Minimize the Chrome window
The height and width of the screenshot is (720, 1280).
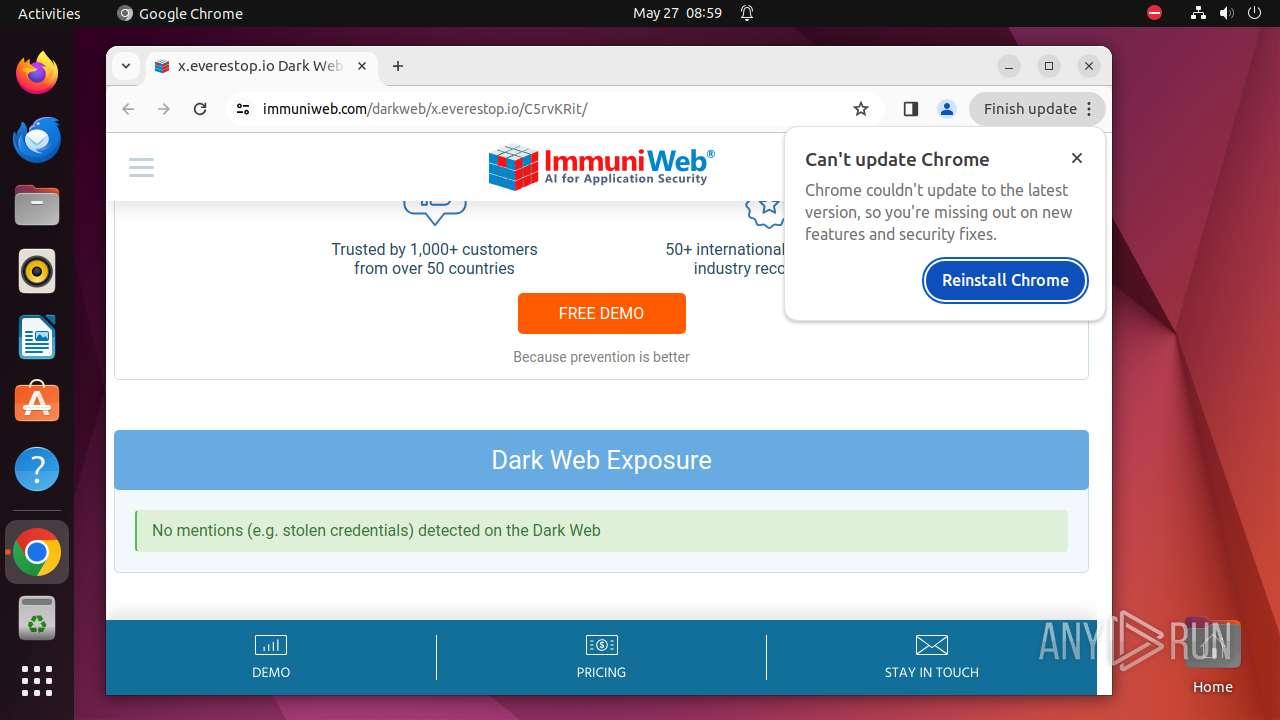point(1009,66)
